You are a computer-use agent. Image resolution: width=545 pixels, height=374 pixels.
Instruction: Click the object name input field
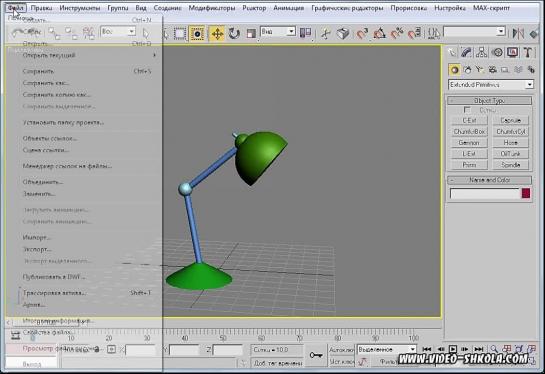(x=484, y=193)
